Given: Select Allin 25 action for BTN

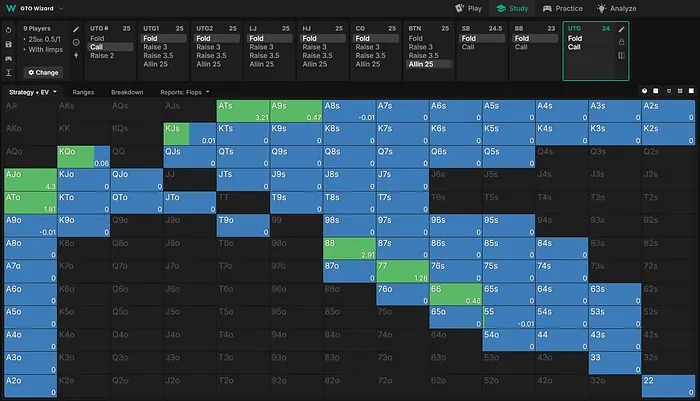Looking at the screenshot, I should click(x=429, y=64).
